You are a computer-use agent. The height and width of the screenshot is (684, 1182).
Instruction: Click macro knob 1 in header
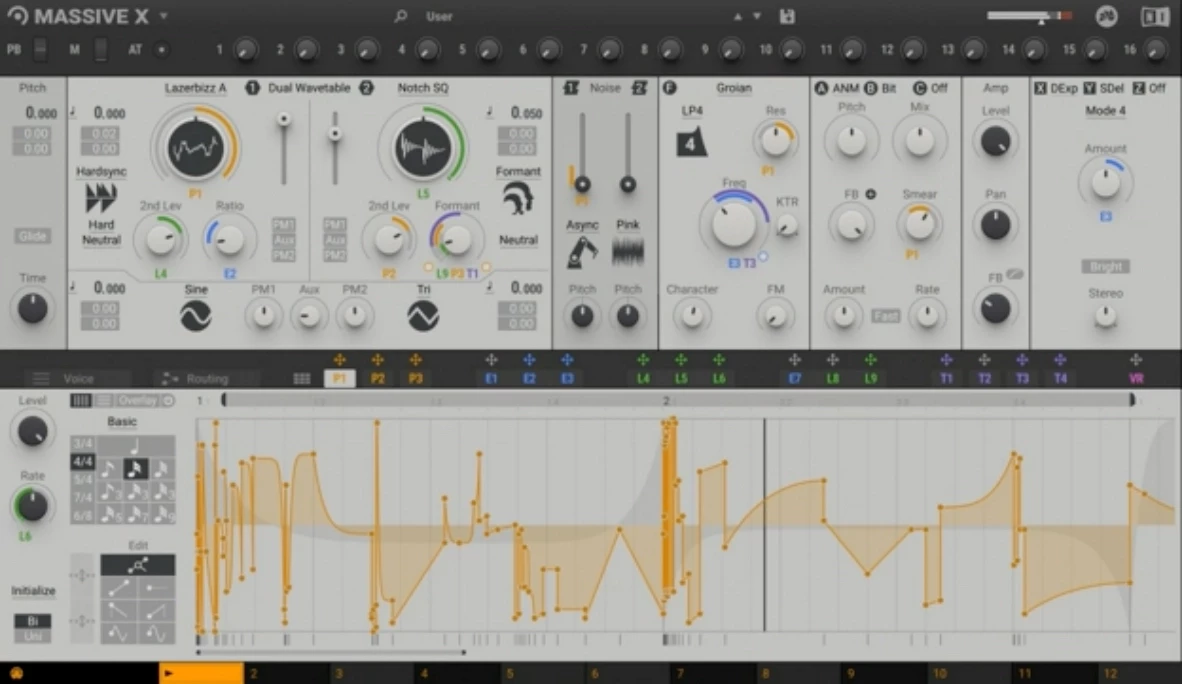(x=245, y=50)
